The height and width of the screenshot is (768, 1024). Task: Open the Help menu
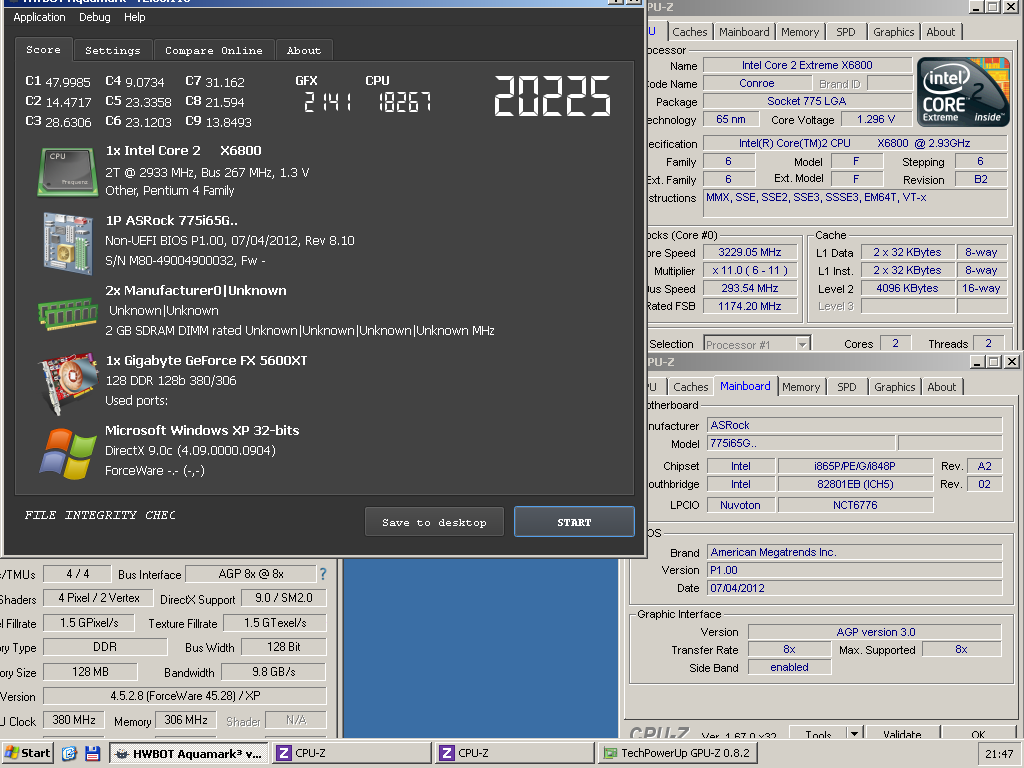[135, 17]
